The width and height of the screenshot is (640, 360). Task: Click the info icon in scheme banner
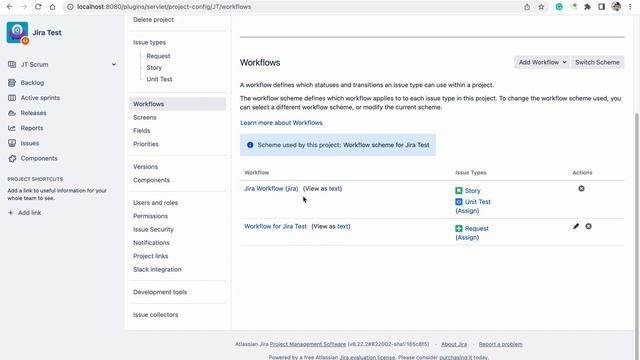(250, 145)
